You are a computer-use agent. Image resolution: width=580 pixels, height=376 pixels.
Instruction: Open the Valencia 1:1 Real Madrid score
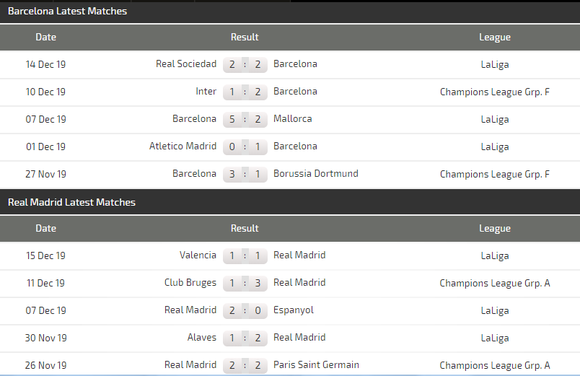click(245, 256)
